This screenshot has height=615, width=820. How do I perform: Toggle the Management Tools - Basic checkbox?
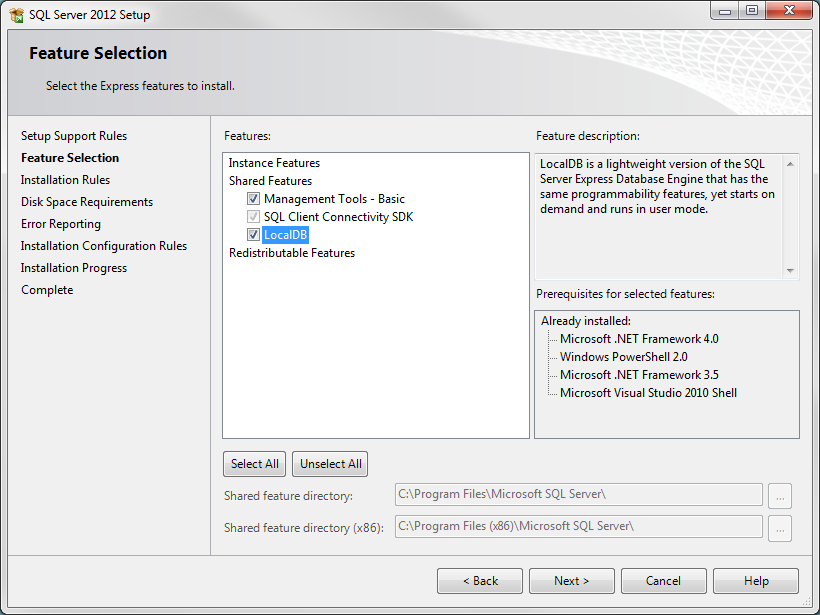pos(253,199)
